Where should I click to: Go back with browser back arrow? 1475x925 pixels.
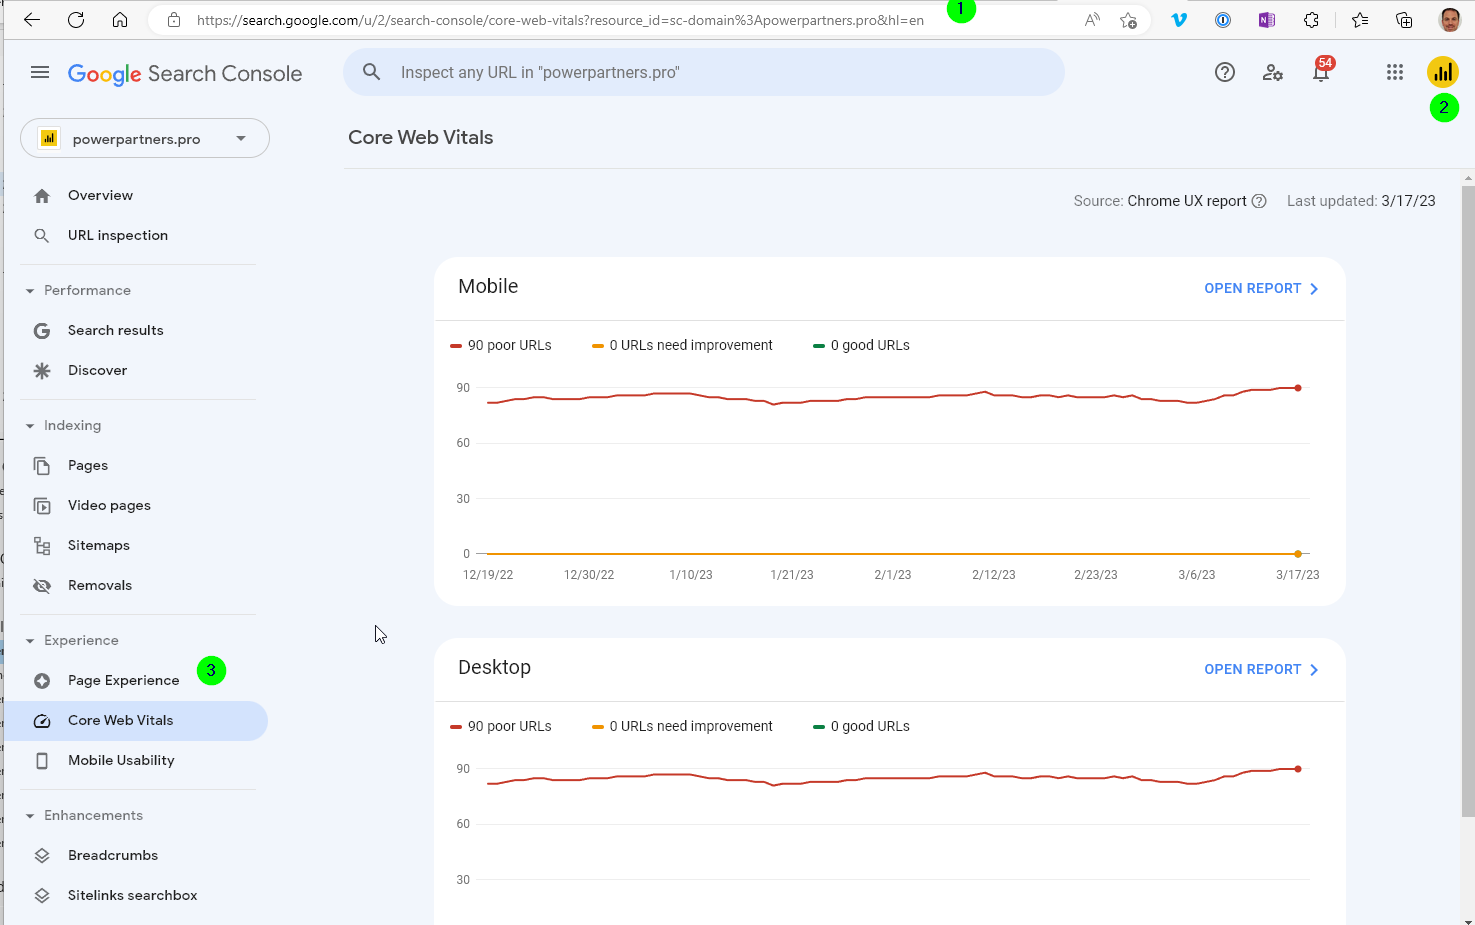tap(32, 20)
